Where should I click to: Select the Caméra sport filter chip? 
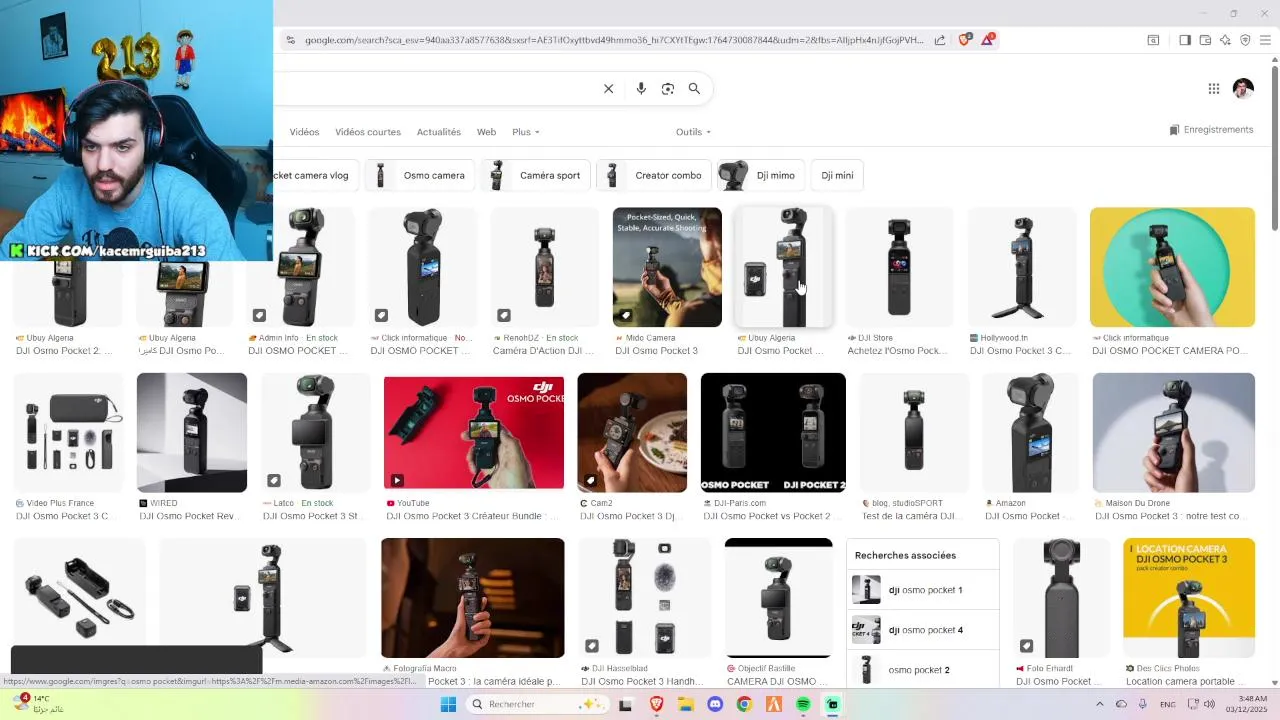536,175
